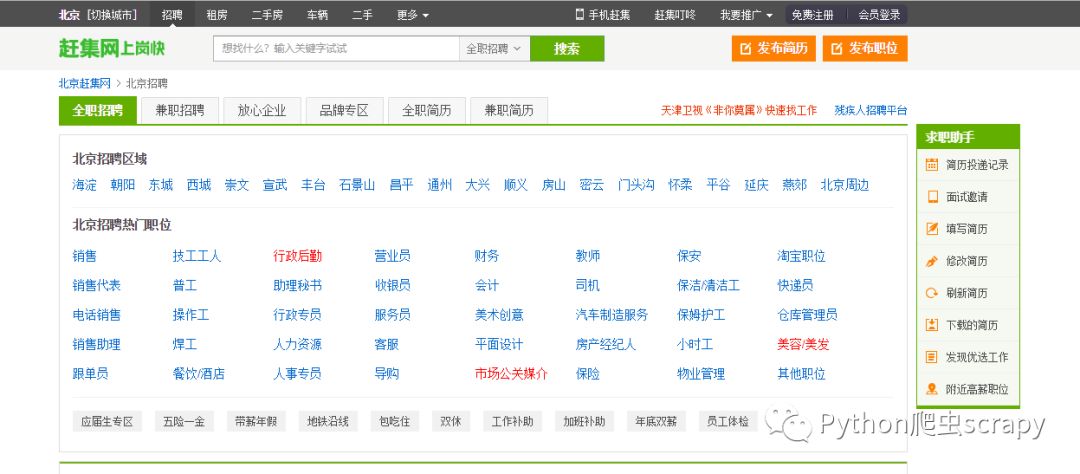Select the 石景山 district link
The height and width of the screenshot is (474, 1080).
(x=357, y=185)
